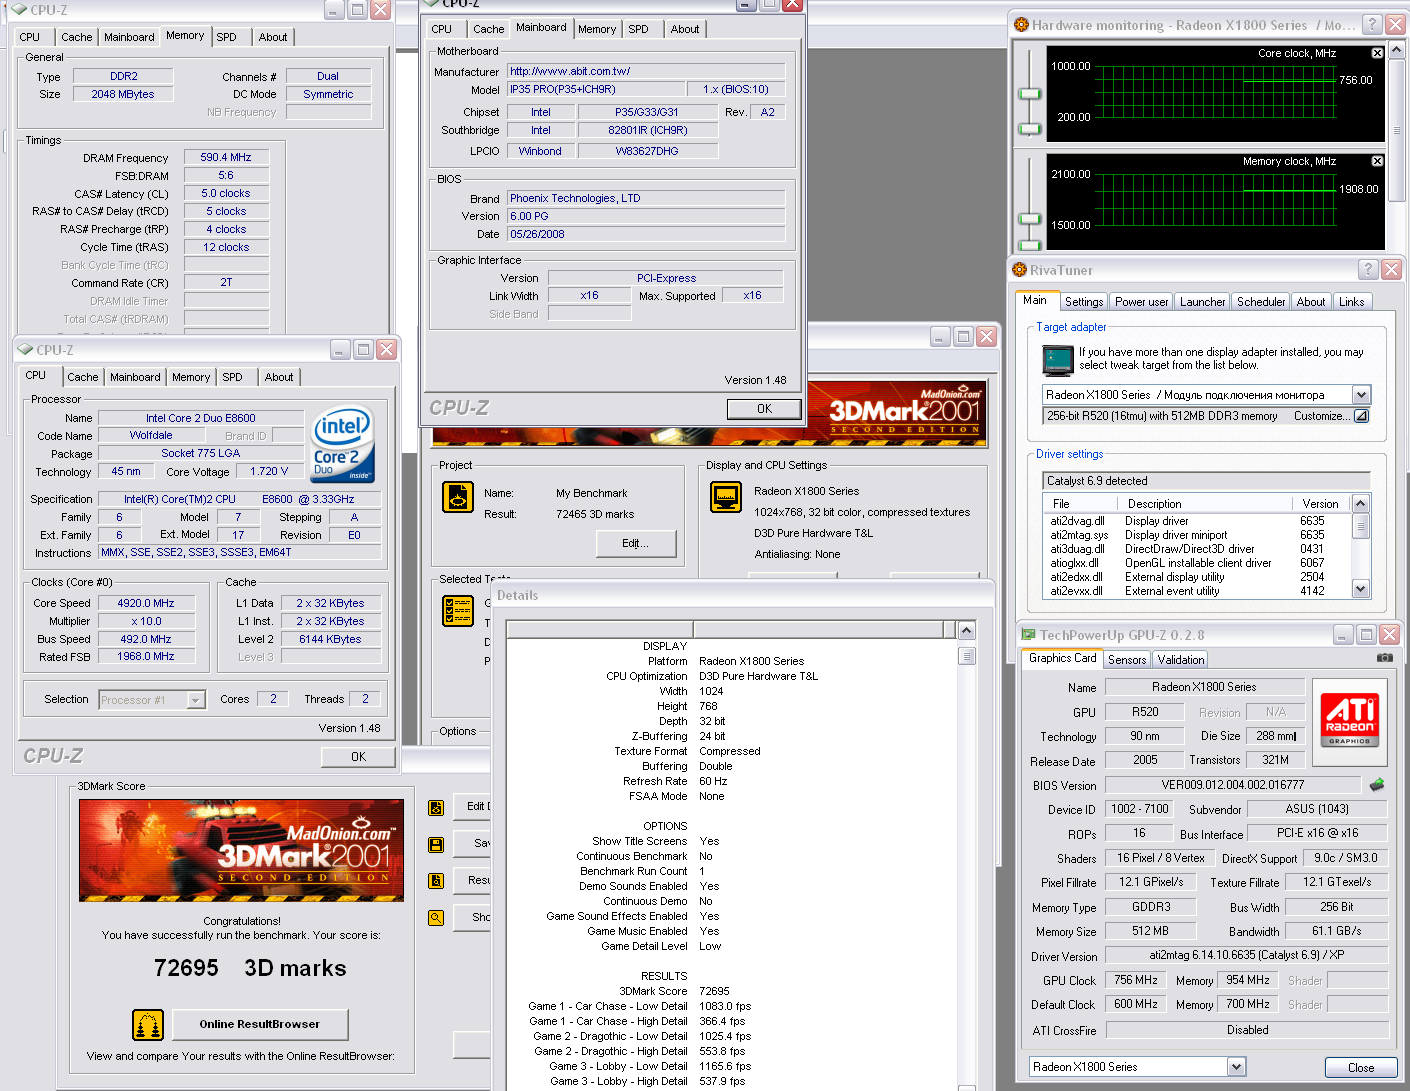
Task: Switch to the GPU-Z Sensors tab
Action: [1127, 660]
